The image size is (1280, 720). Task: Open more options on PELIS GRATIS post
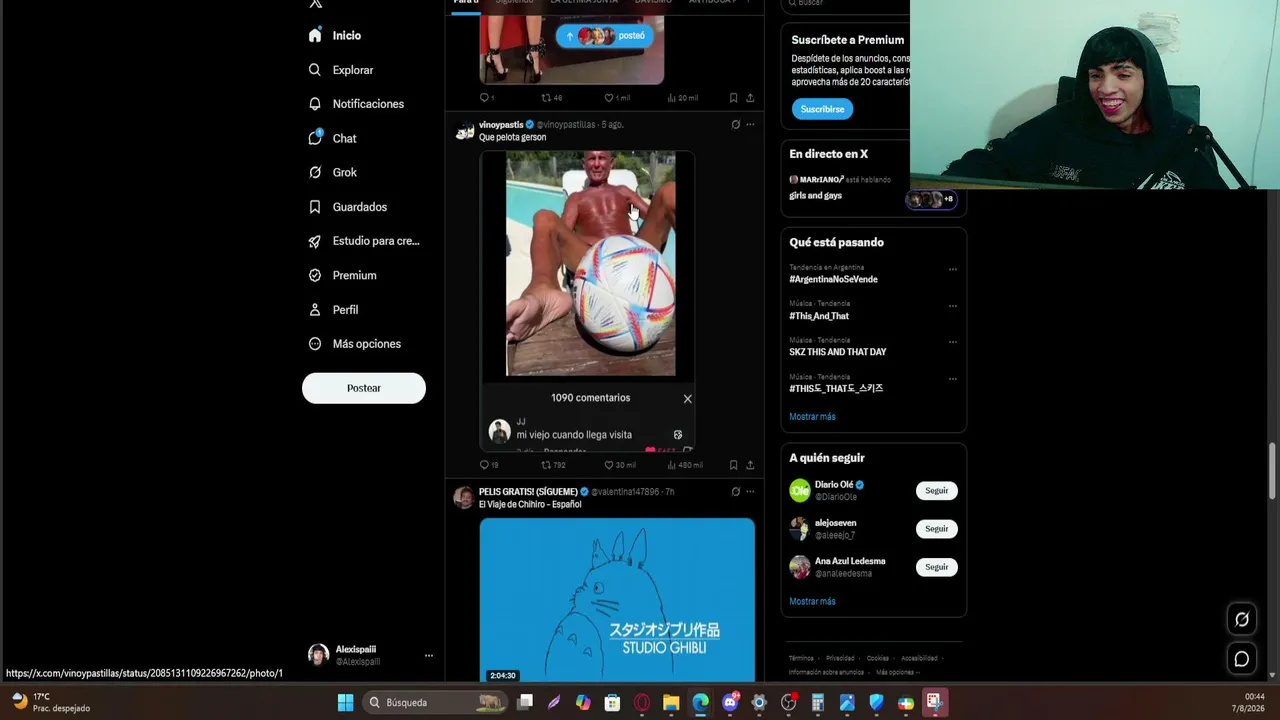pyautogui.click(x=750, y=492)
